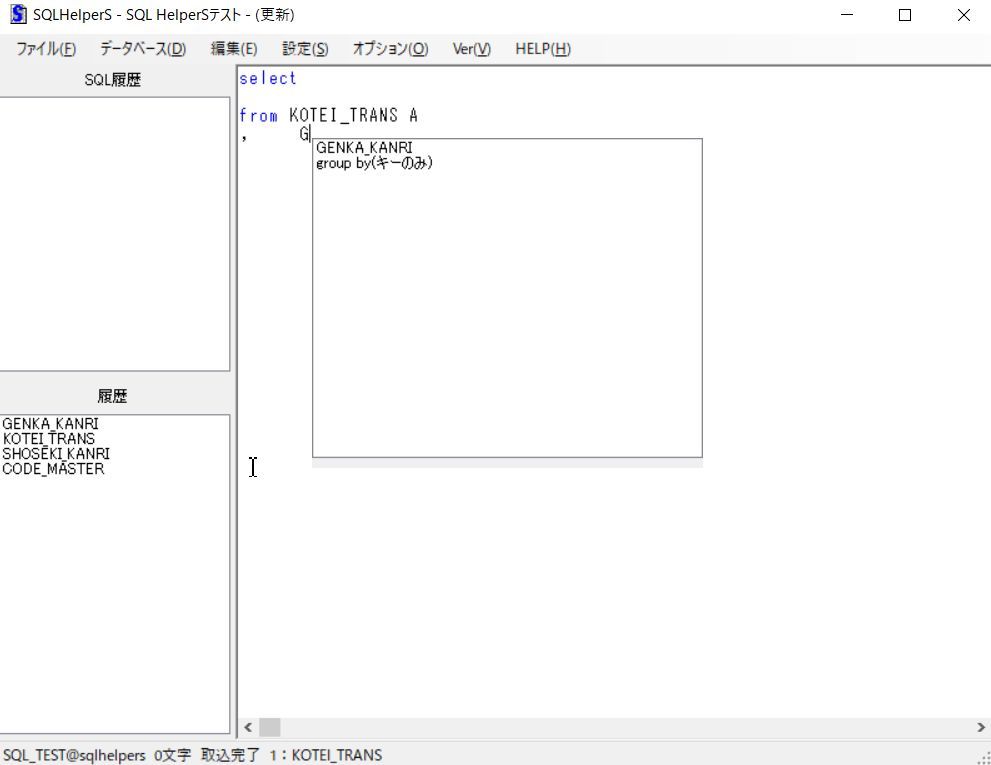991x765 pixels.
Task: Open the Ver(V) menu
Action: (x=471, y=49)
